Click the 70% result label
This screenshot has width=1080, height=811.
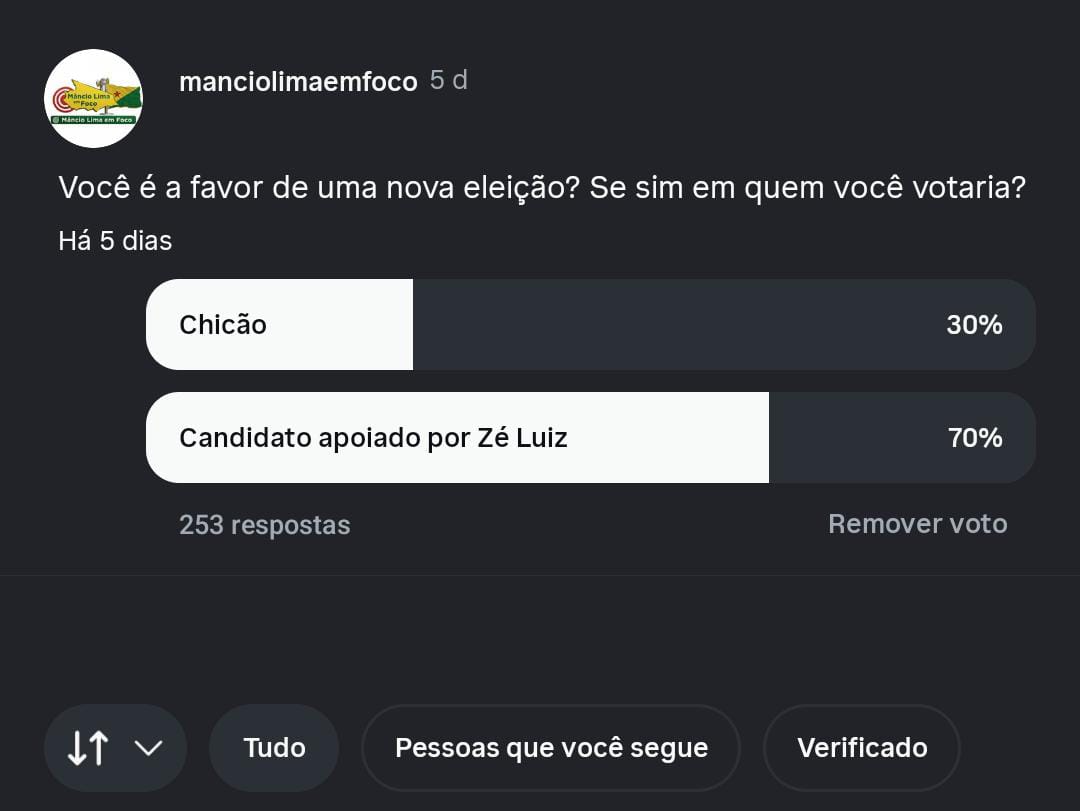pyautogui.click(x=975, y=438)
